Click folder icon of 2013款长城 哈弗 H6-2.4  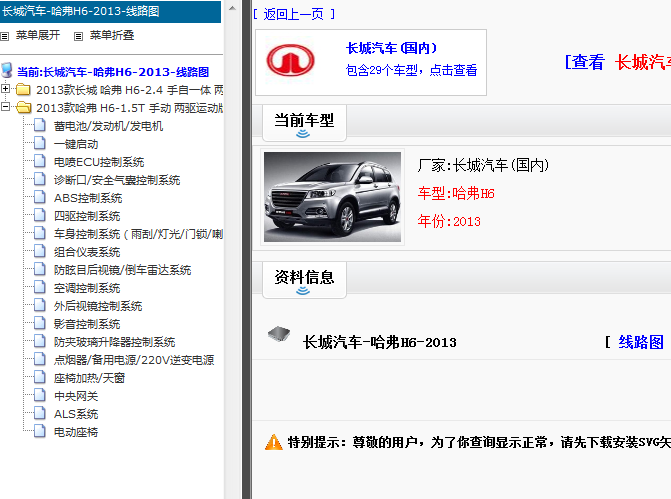(23, 89)
